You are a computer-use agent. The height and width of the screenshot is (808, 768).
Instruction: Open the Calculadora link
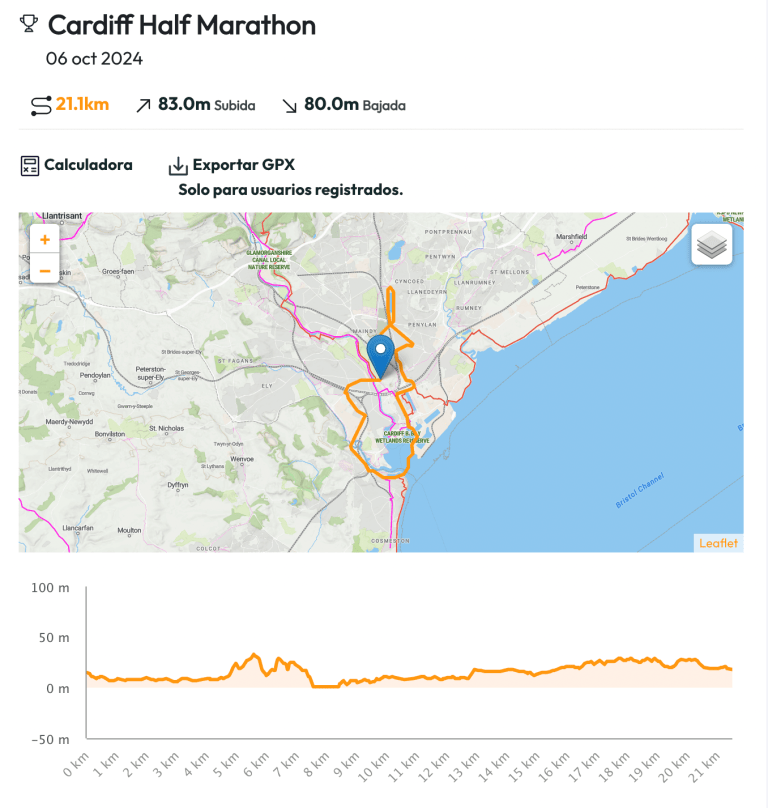point(88,165)
